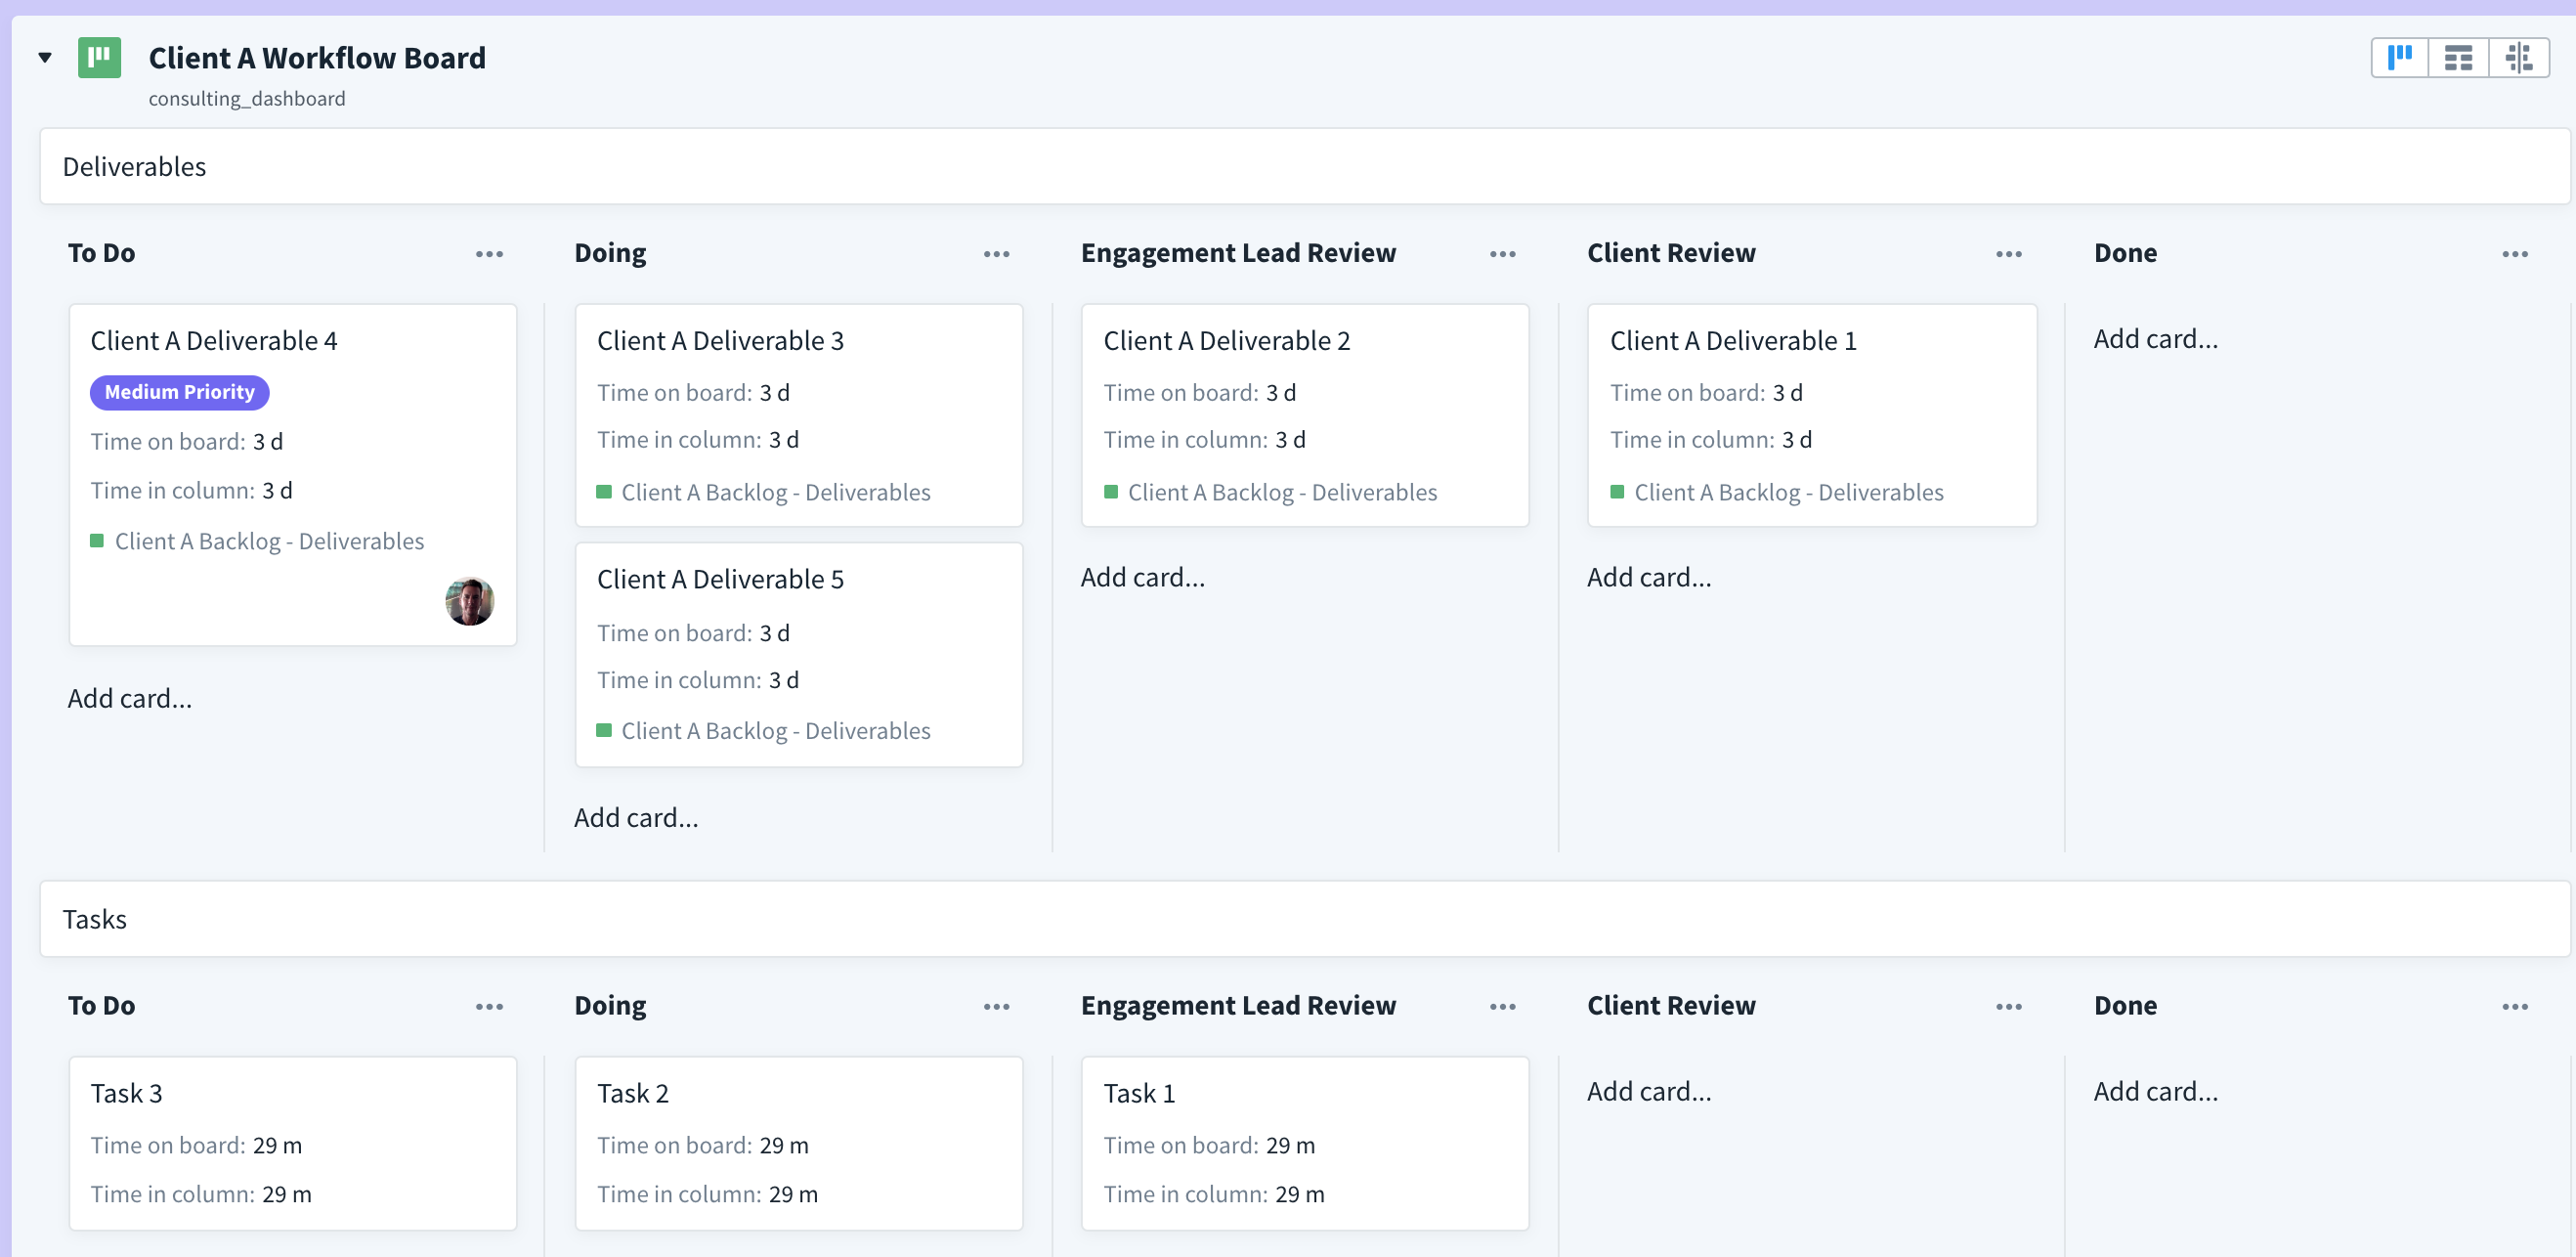Open the Client Review column menu
Screen dimensions: 2576x1257
pyautogui.click(x=2007, y=253)
